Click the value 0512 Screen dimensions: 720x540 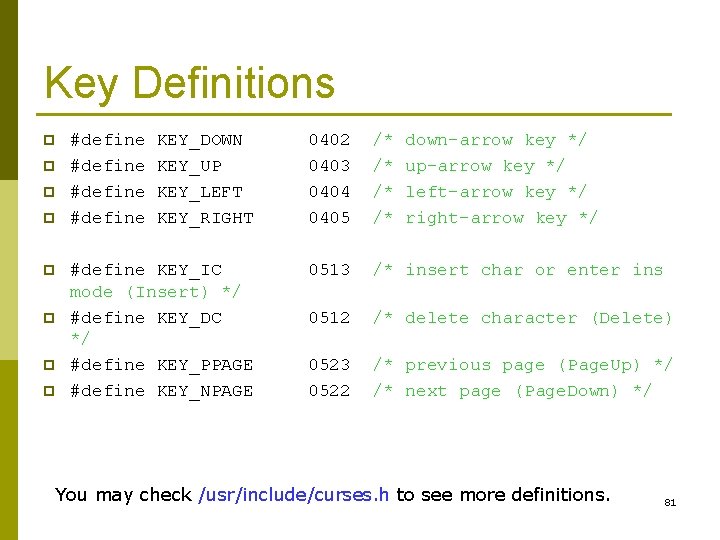pos(329,317)
